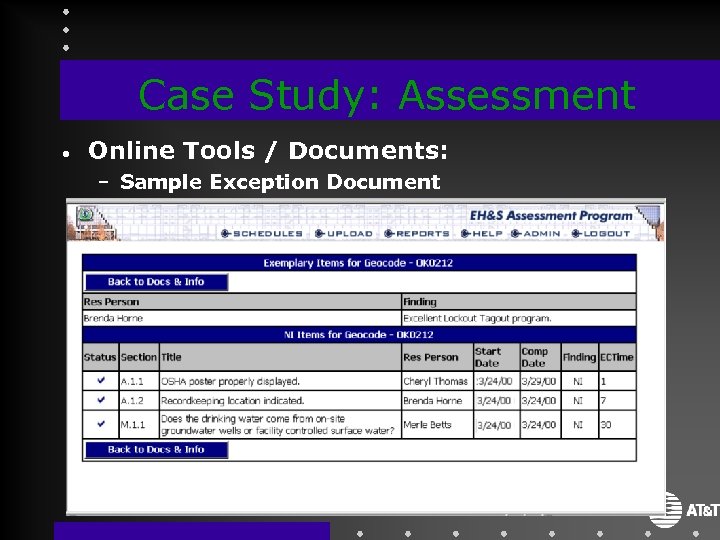Open the Schedules menu item
720x540 pixels.
click(262, 234)
